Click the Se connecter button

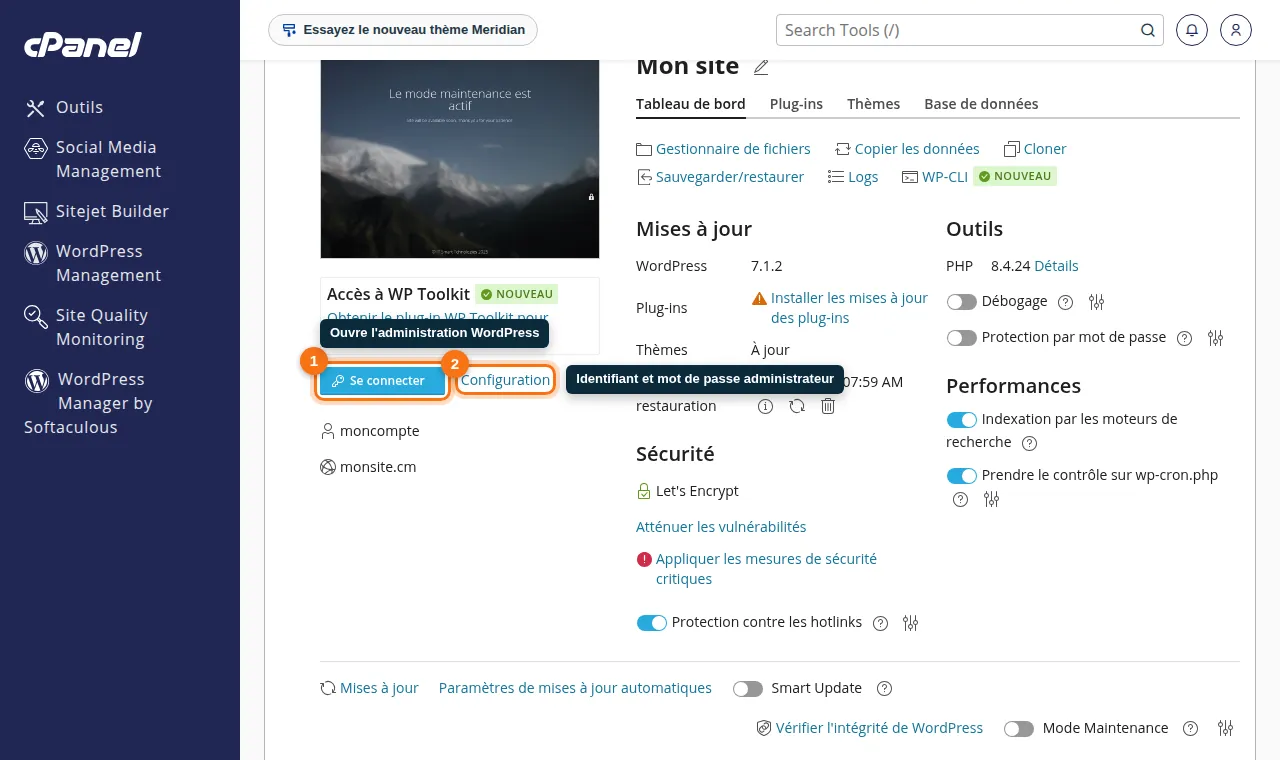(382, 381)
